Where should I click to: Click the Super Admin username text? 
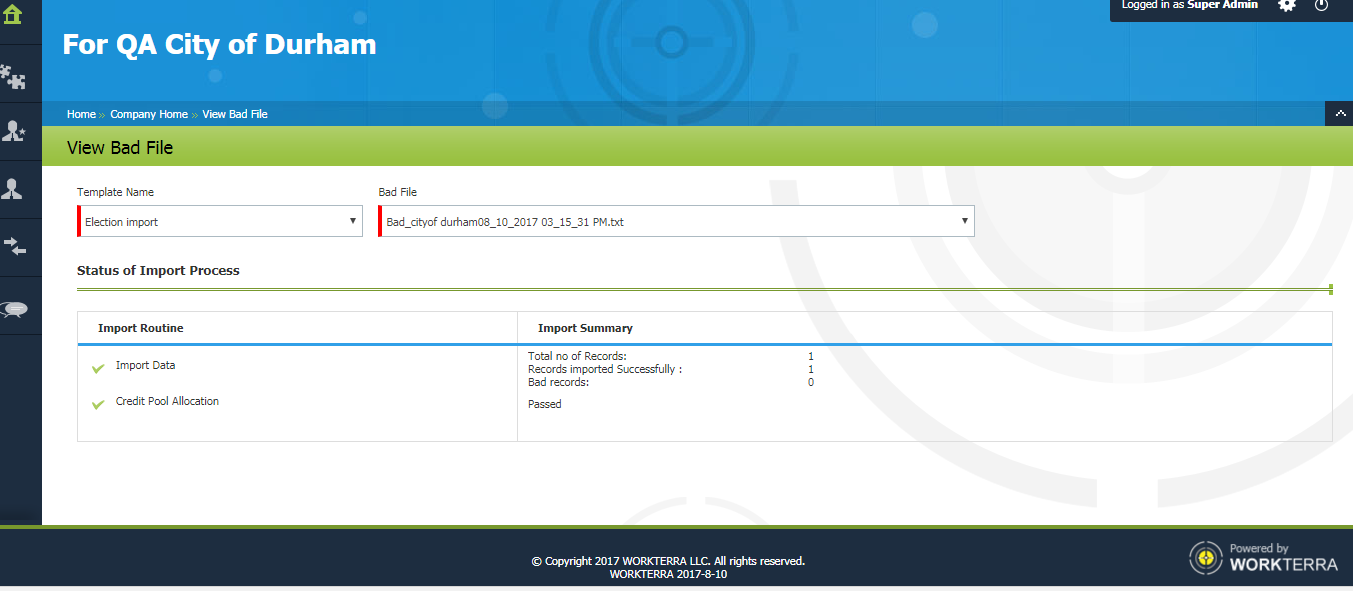1222,5
